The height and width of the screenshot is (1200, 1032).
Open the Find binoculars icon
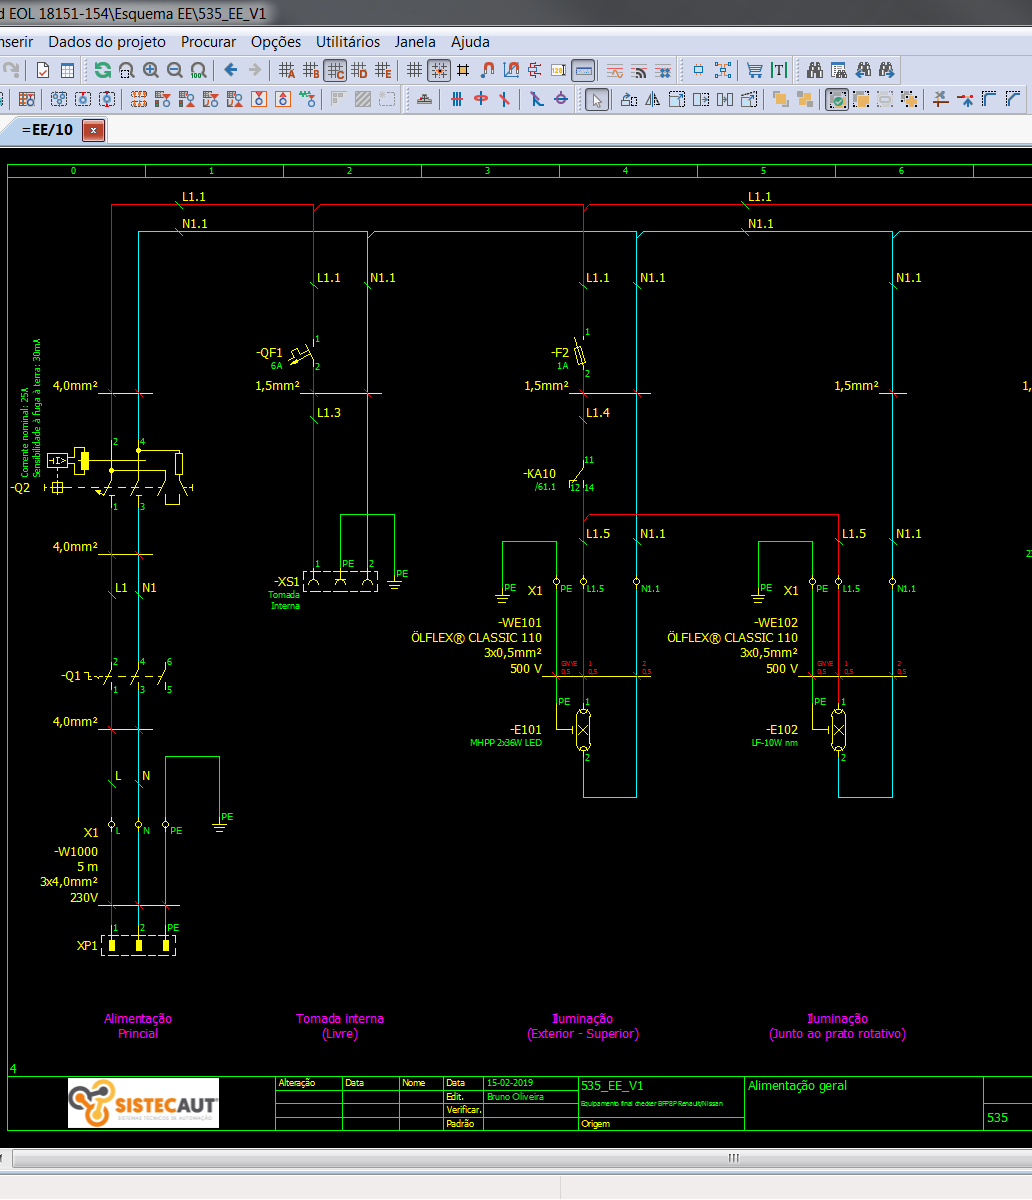(815, 70)
